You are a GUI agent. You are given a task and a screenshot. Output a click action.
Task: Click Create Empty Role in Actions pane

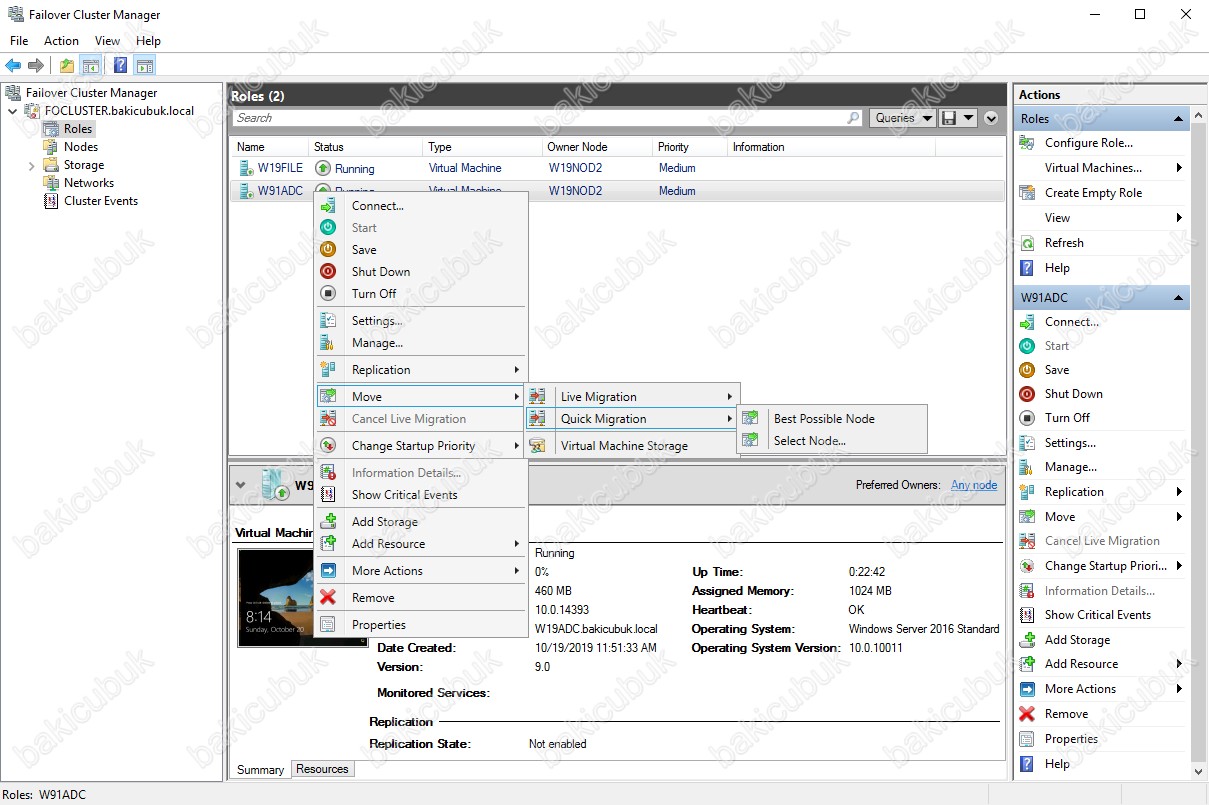tap(1093, 193)
